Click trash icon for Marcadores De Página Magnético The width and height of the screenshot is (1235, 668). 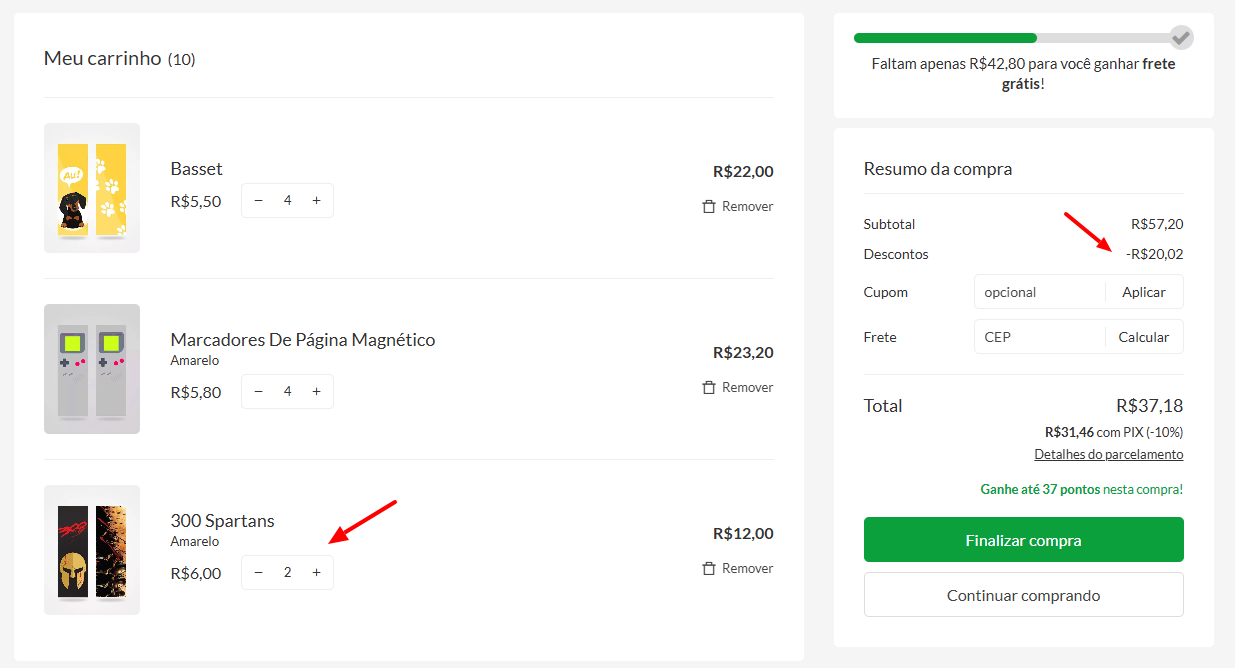[x=709, y=387]
